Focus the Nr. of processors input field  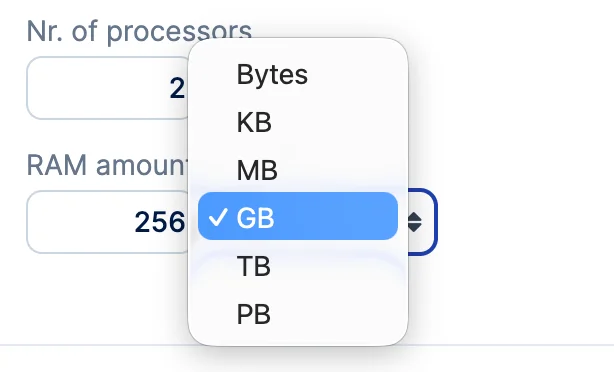pyautogui.click(x=108, y=88)
